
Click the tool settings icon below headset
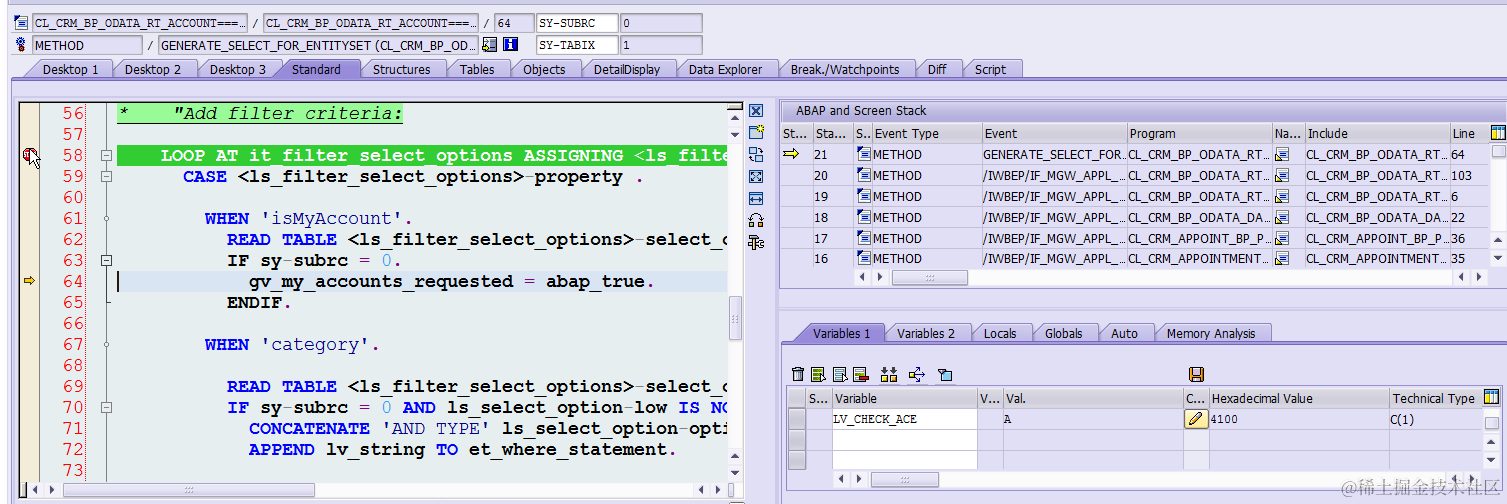click(x=756, y=242)
